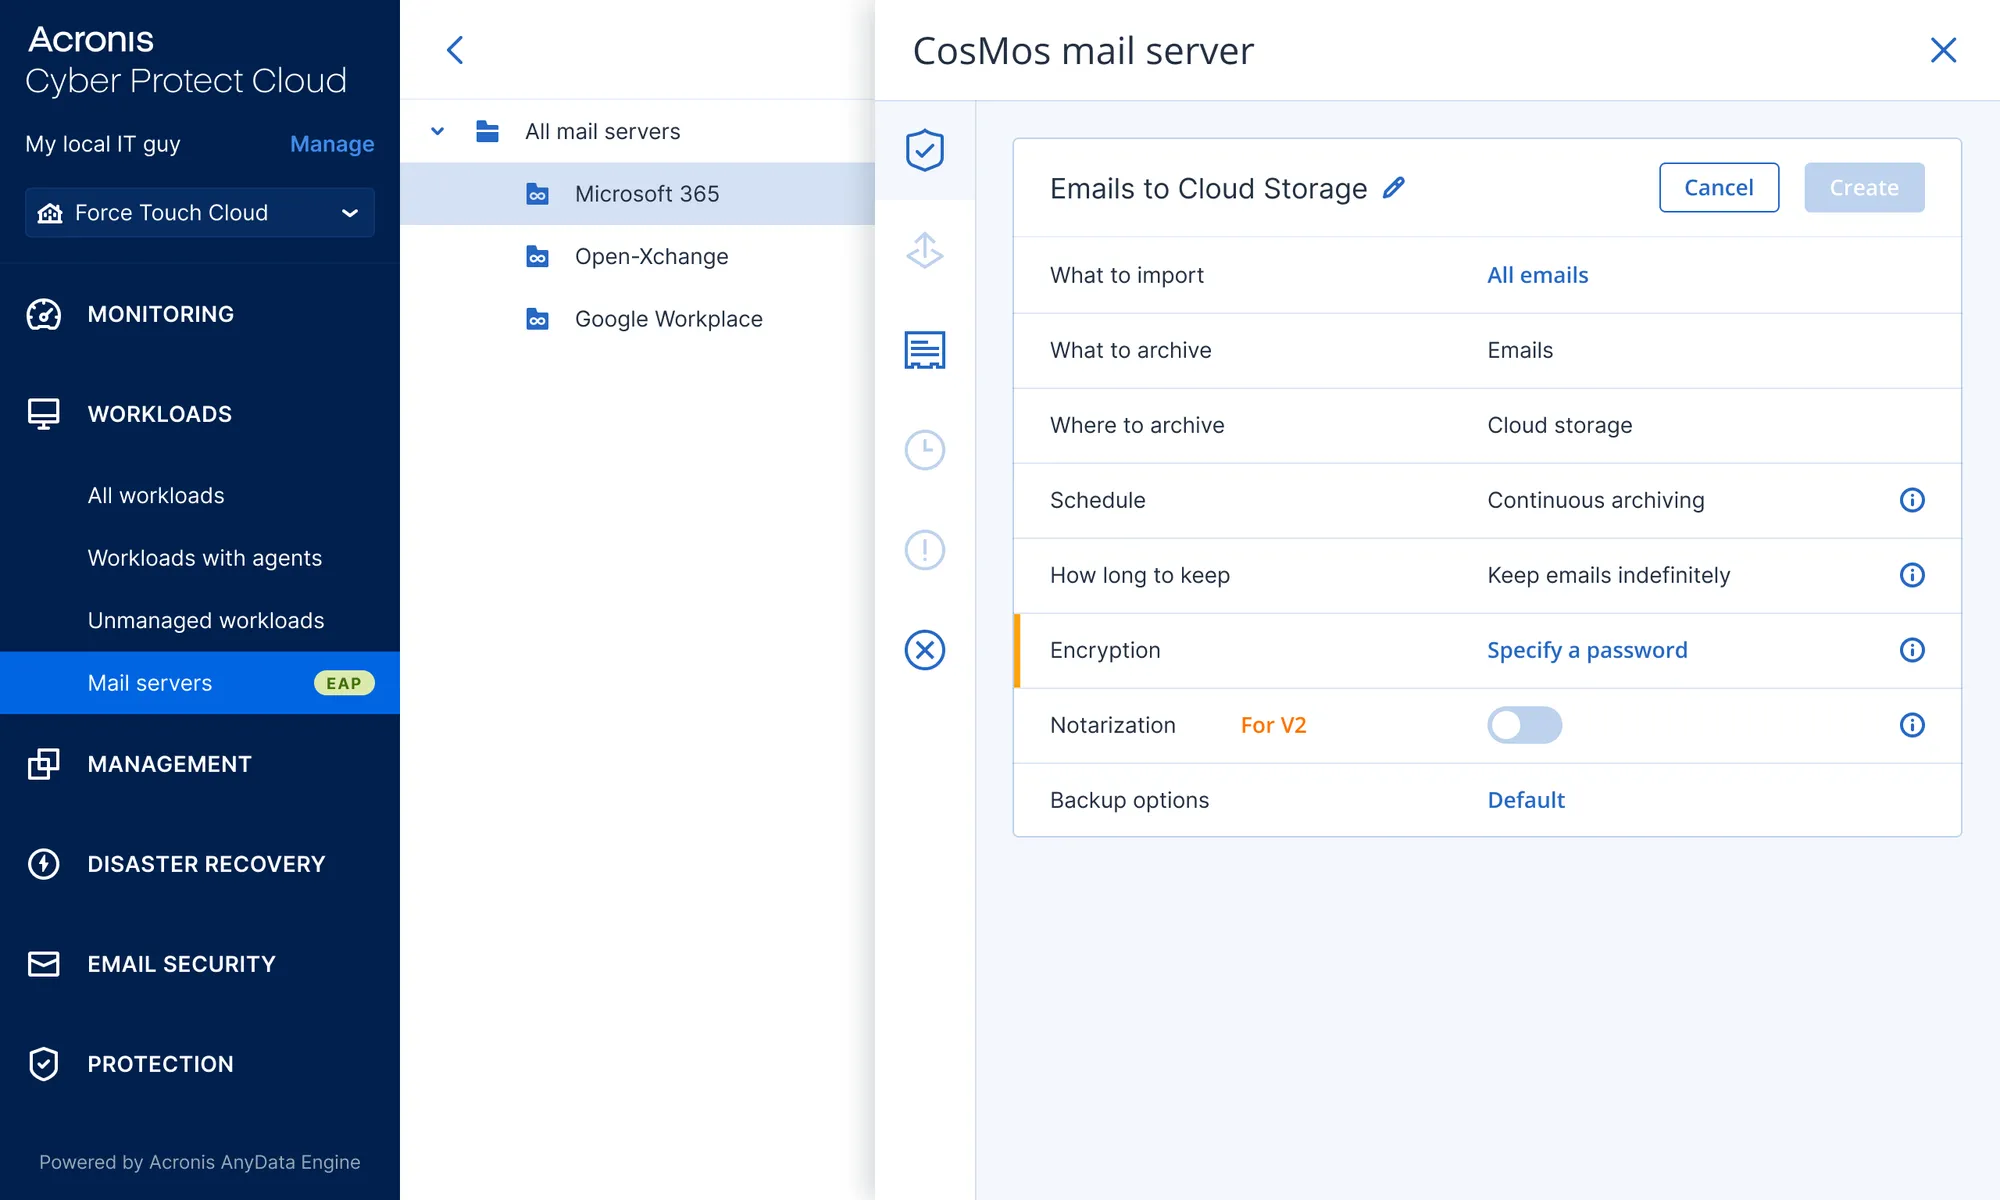Click the exclamation alerts icon
The height and width of the screenshot is (1200, 2000).
click(924, 550)
